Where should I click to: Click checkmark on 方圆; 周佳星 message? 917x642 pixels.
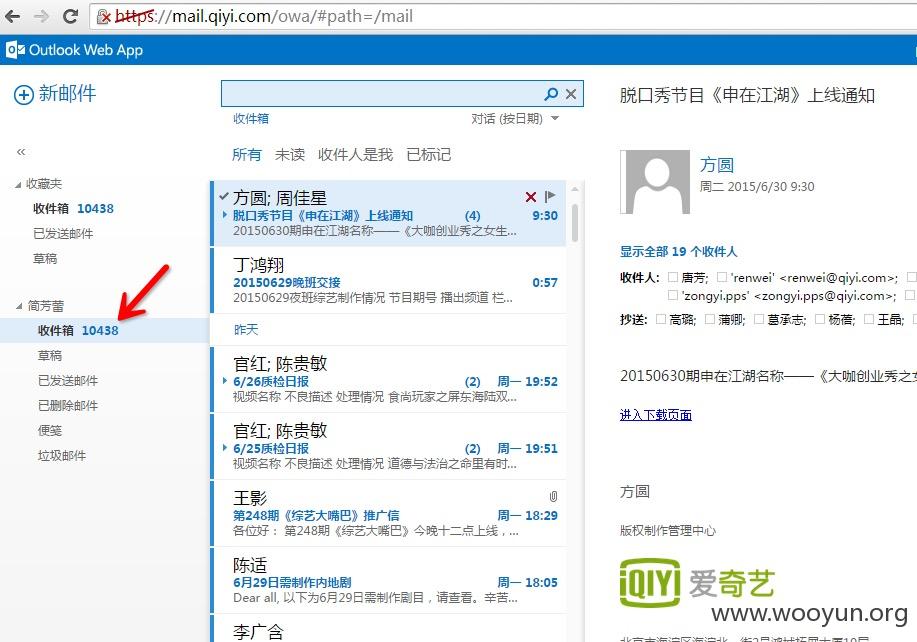click(223, 196)
